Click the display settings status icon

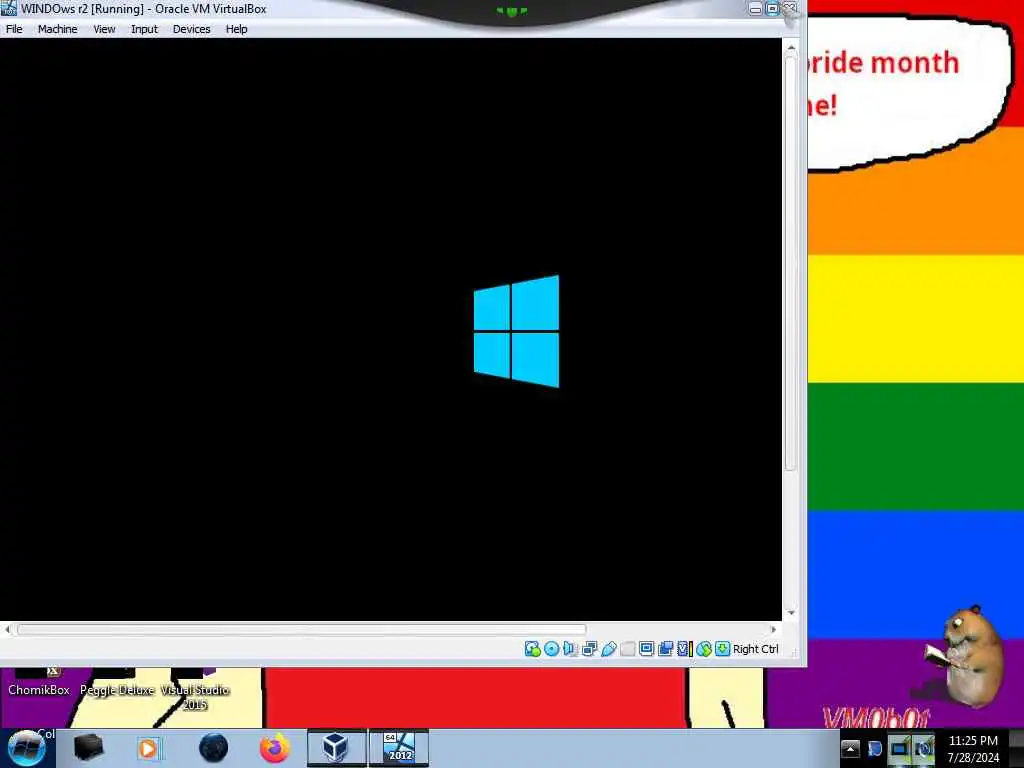coord(646,648)
